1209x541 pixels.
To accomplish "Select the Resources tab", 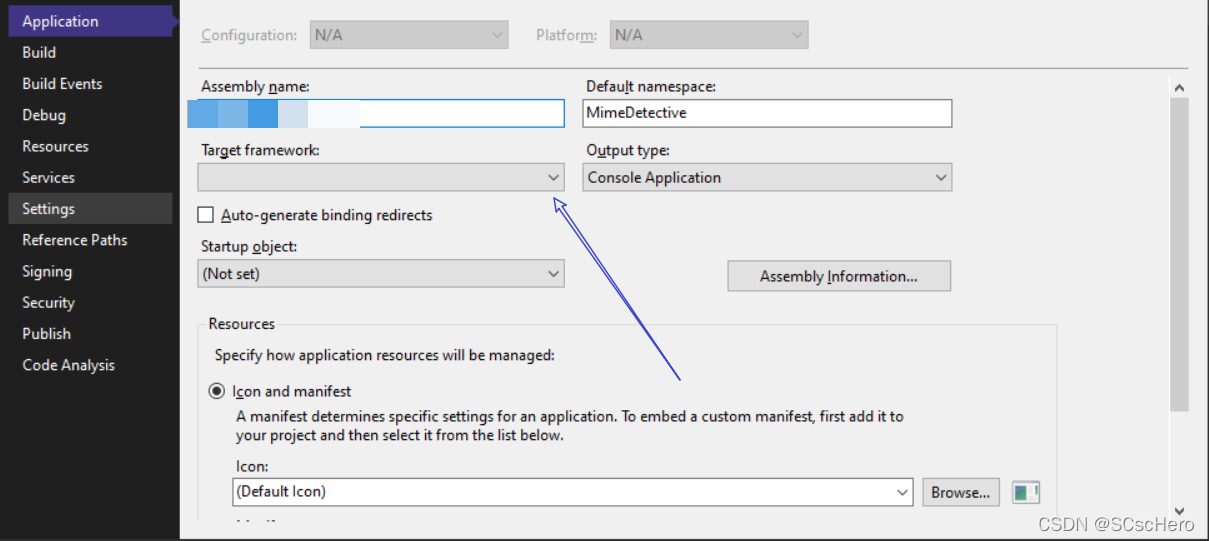I will pos(55,146).
